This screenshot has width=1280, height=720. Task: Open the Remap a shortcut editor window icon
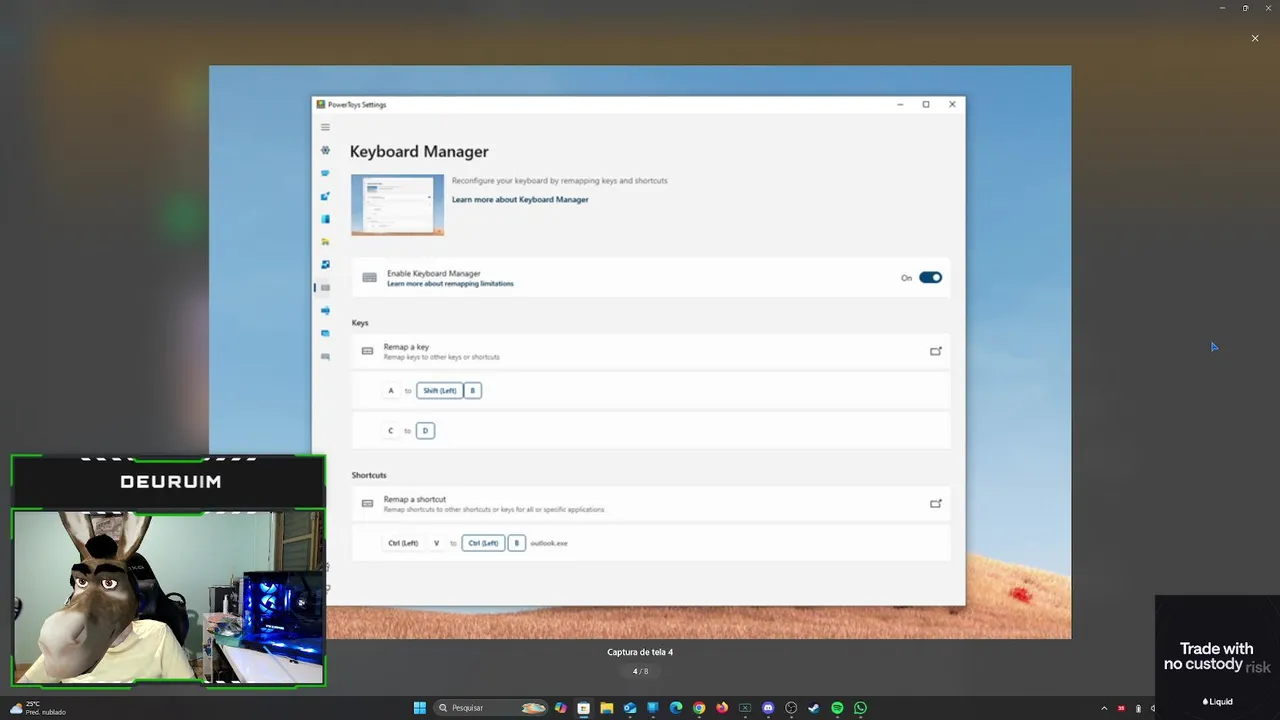[936, 504]
